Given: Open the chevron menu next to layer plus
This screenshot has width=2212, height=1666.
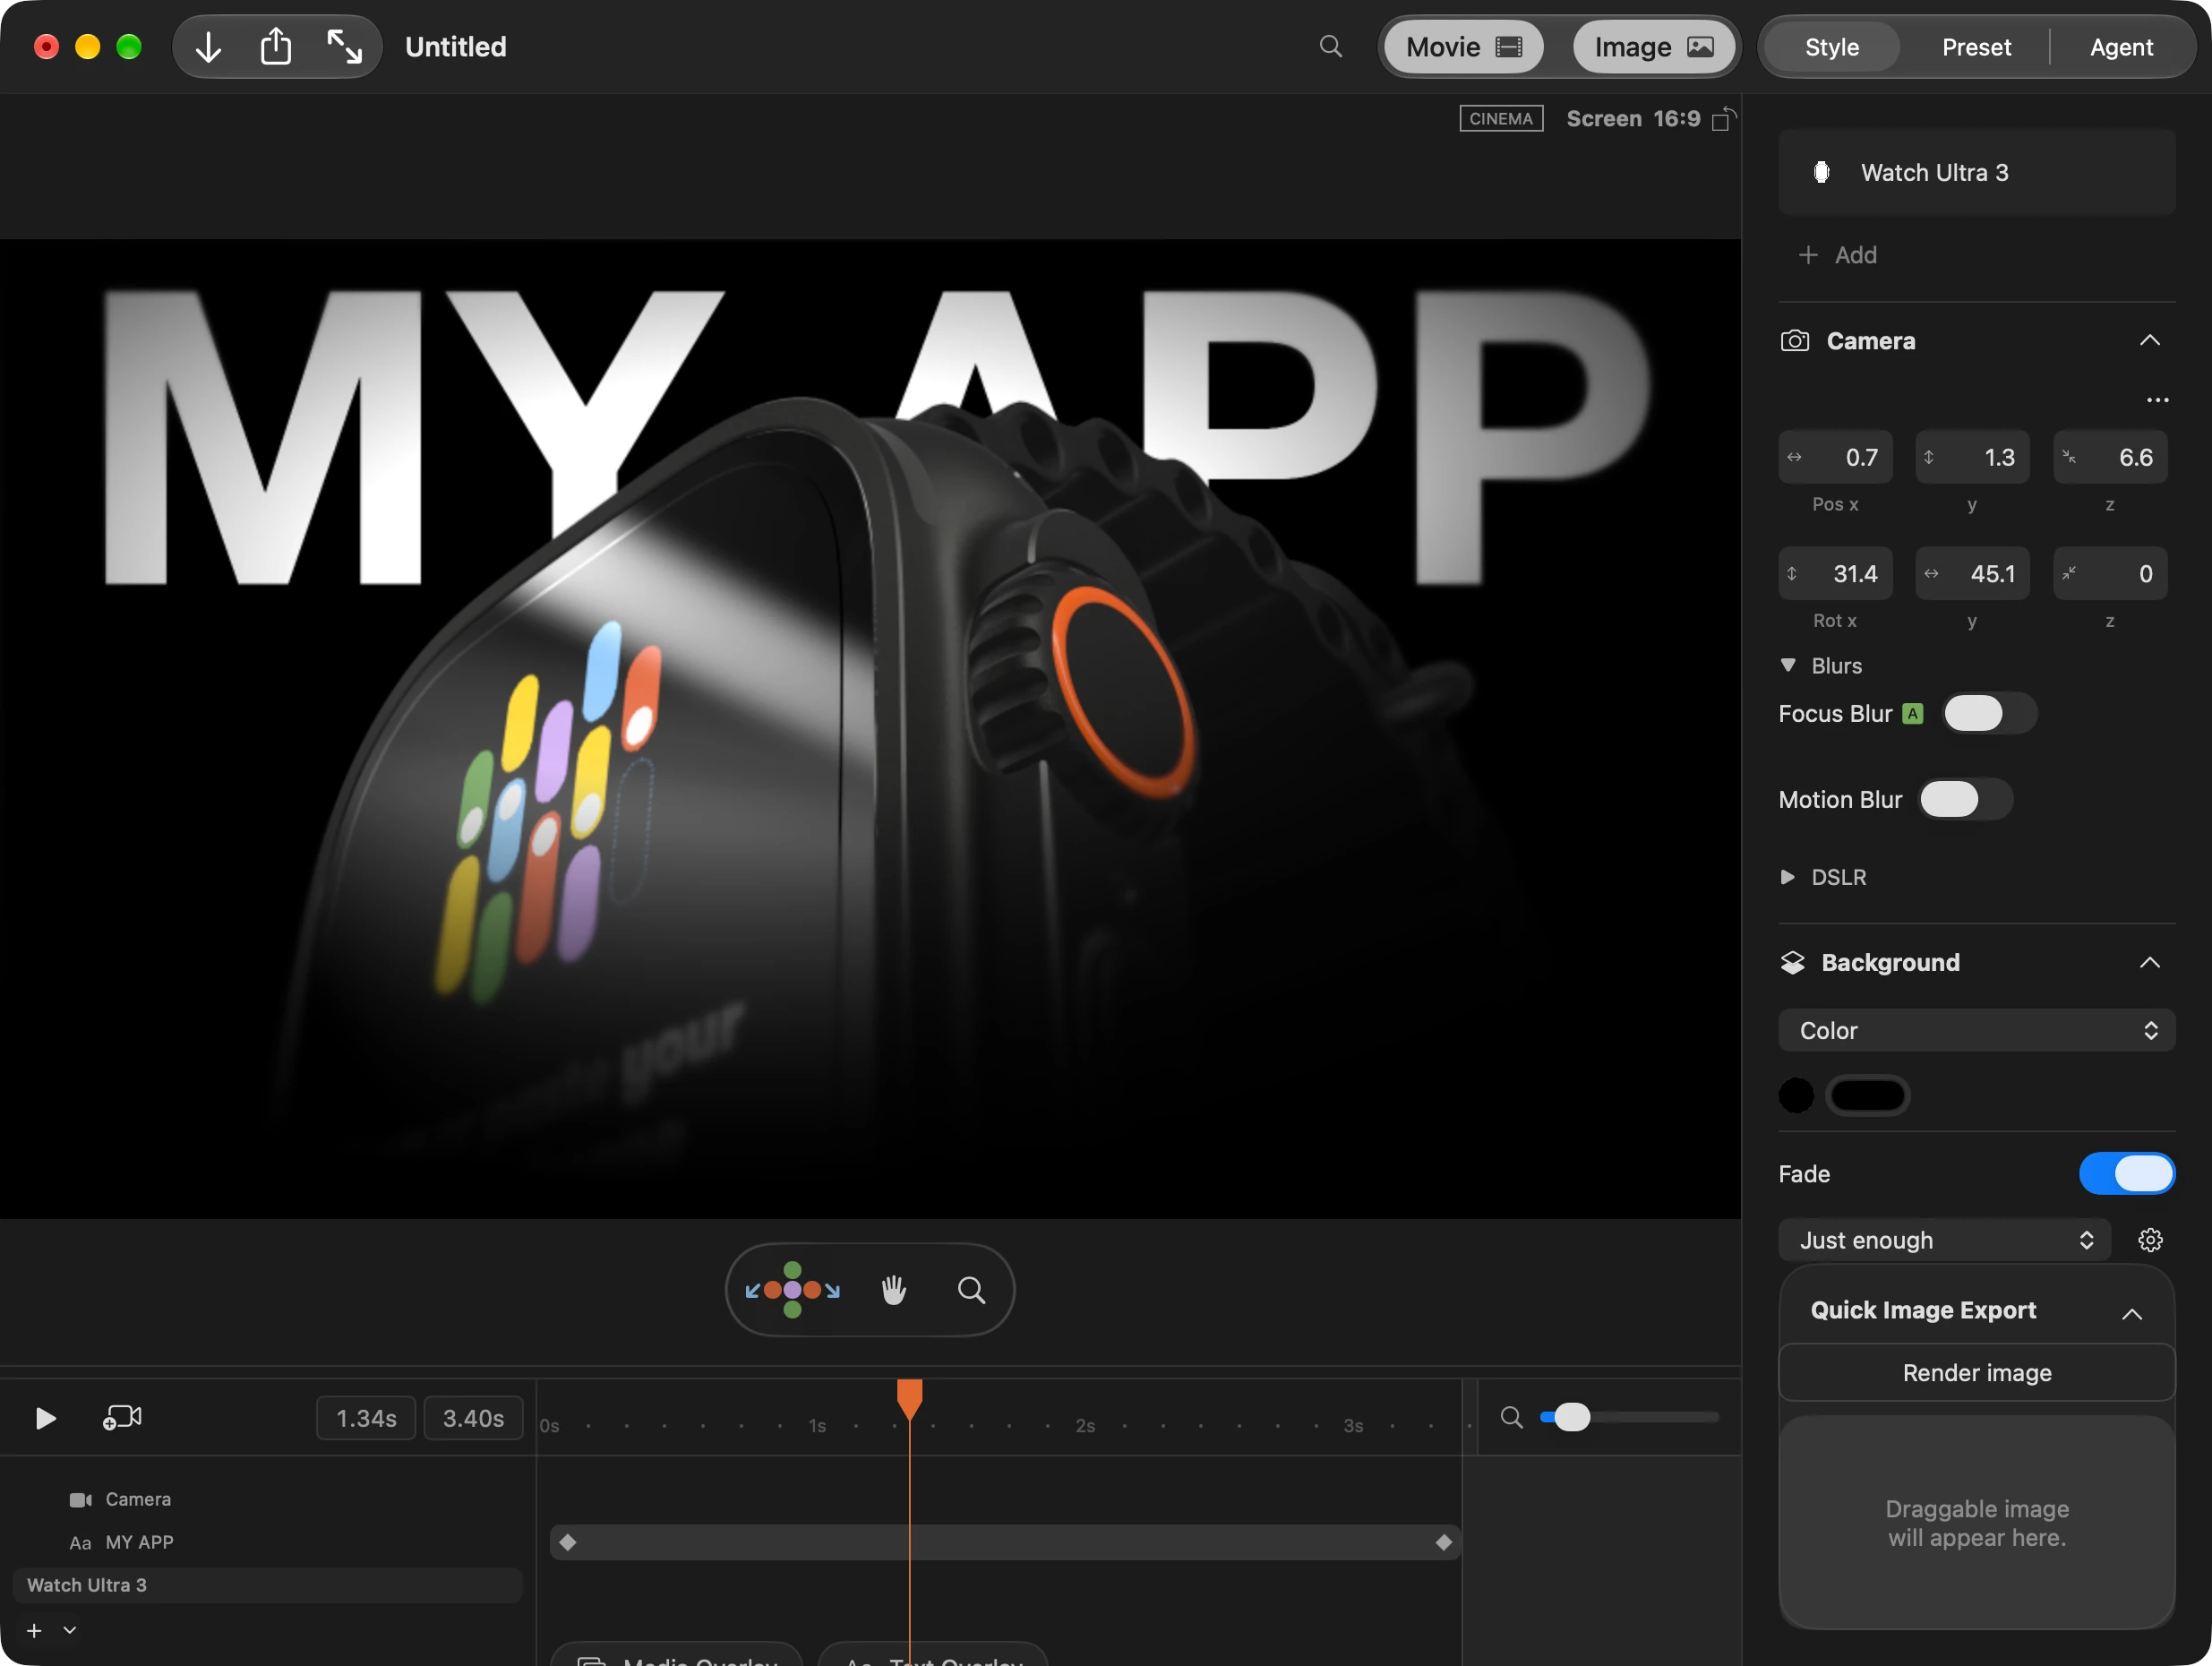Looking at the screenshot, I should (x=70, y=1630).
